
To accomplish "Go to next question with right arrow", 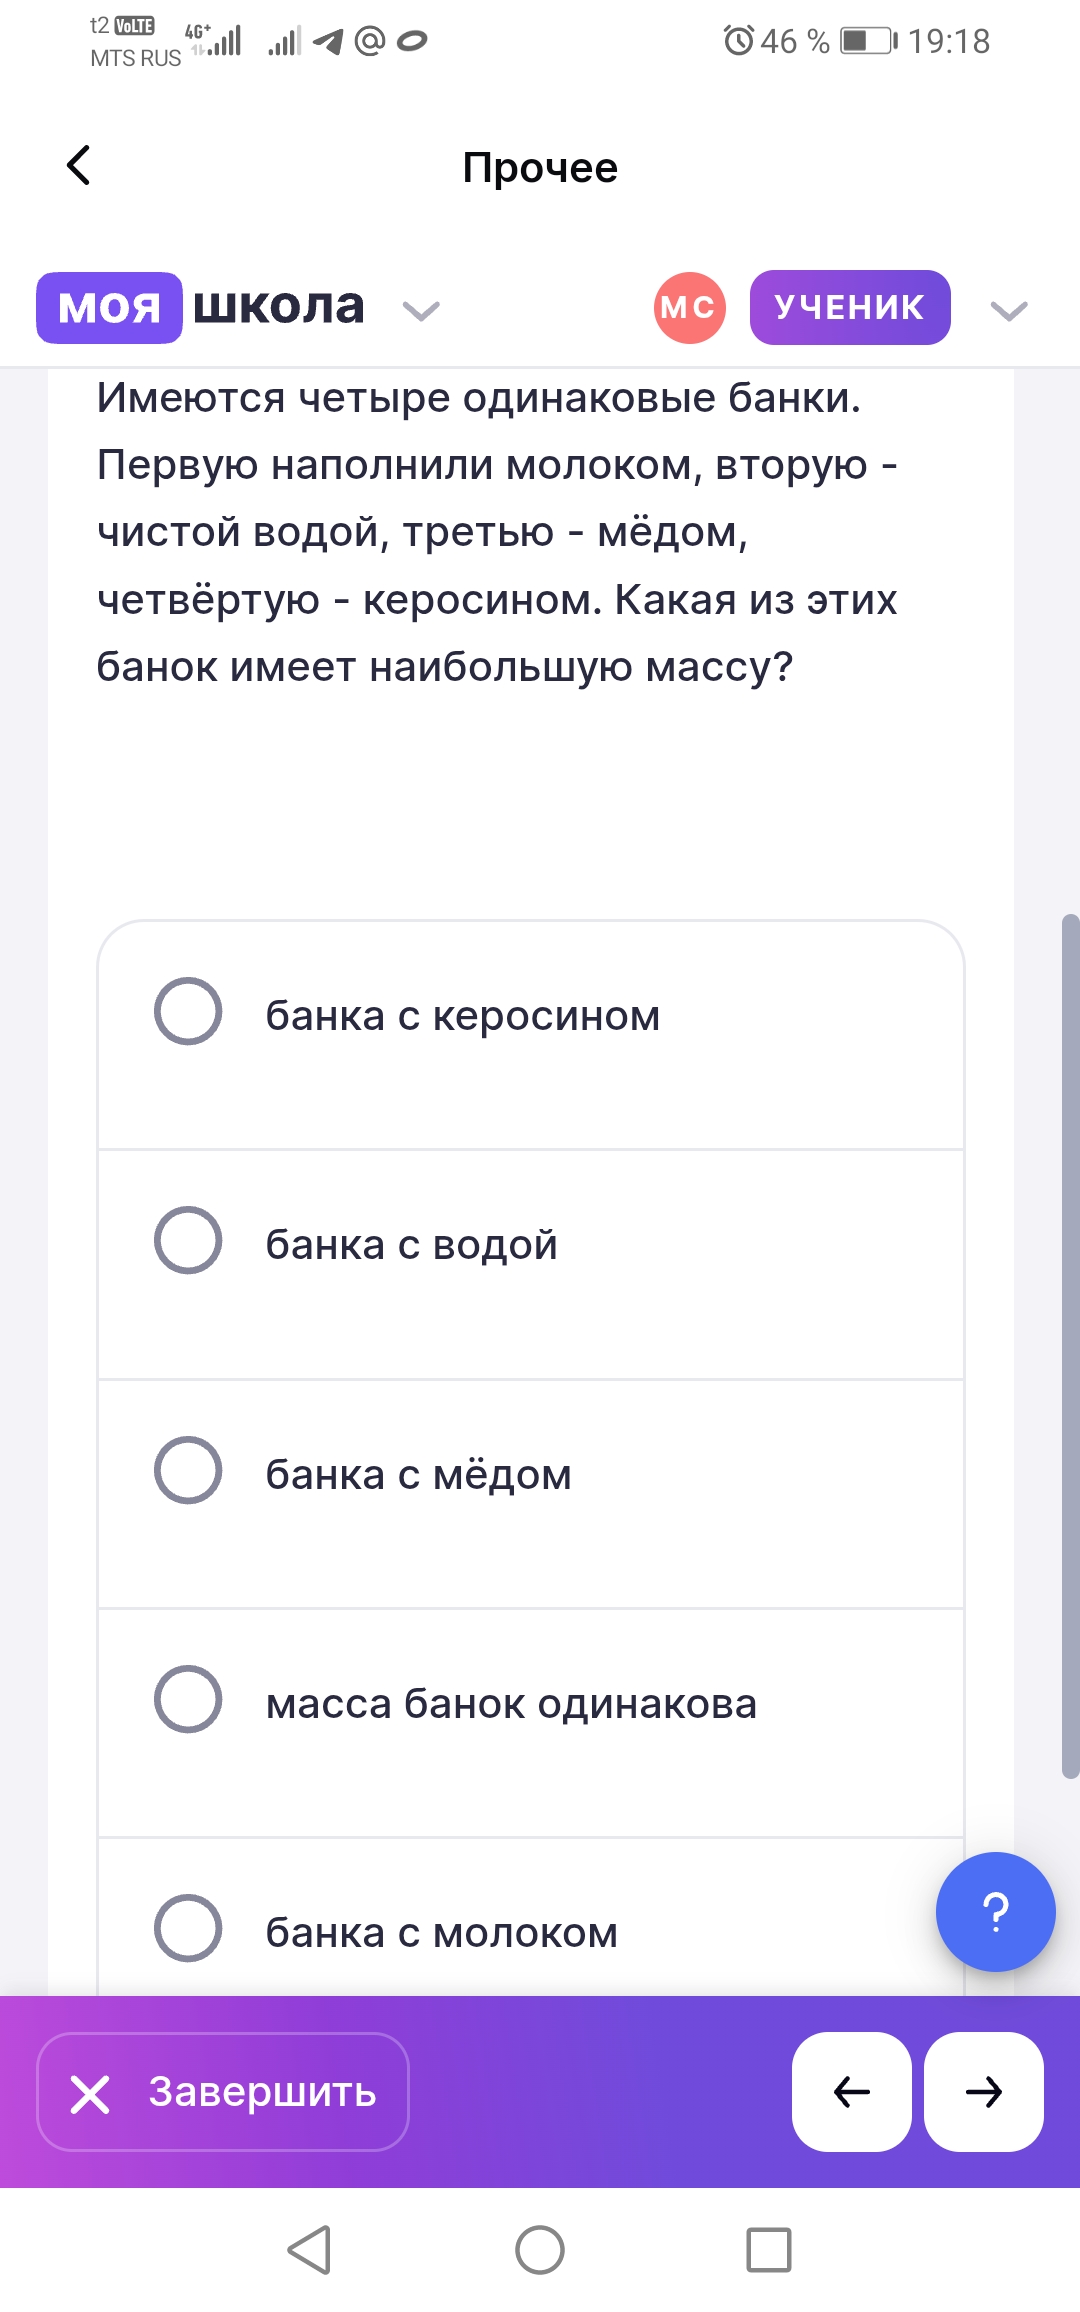I will tap(984, 2092).
